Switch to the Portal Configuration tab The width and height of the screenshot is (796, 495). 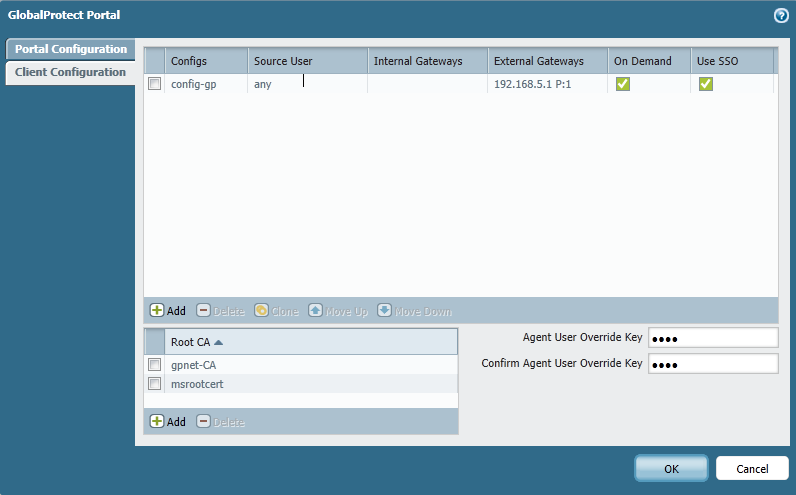[x=71, y=49]
